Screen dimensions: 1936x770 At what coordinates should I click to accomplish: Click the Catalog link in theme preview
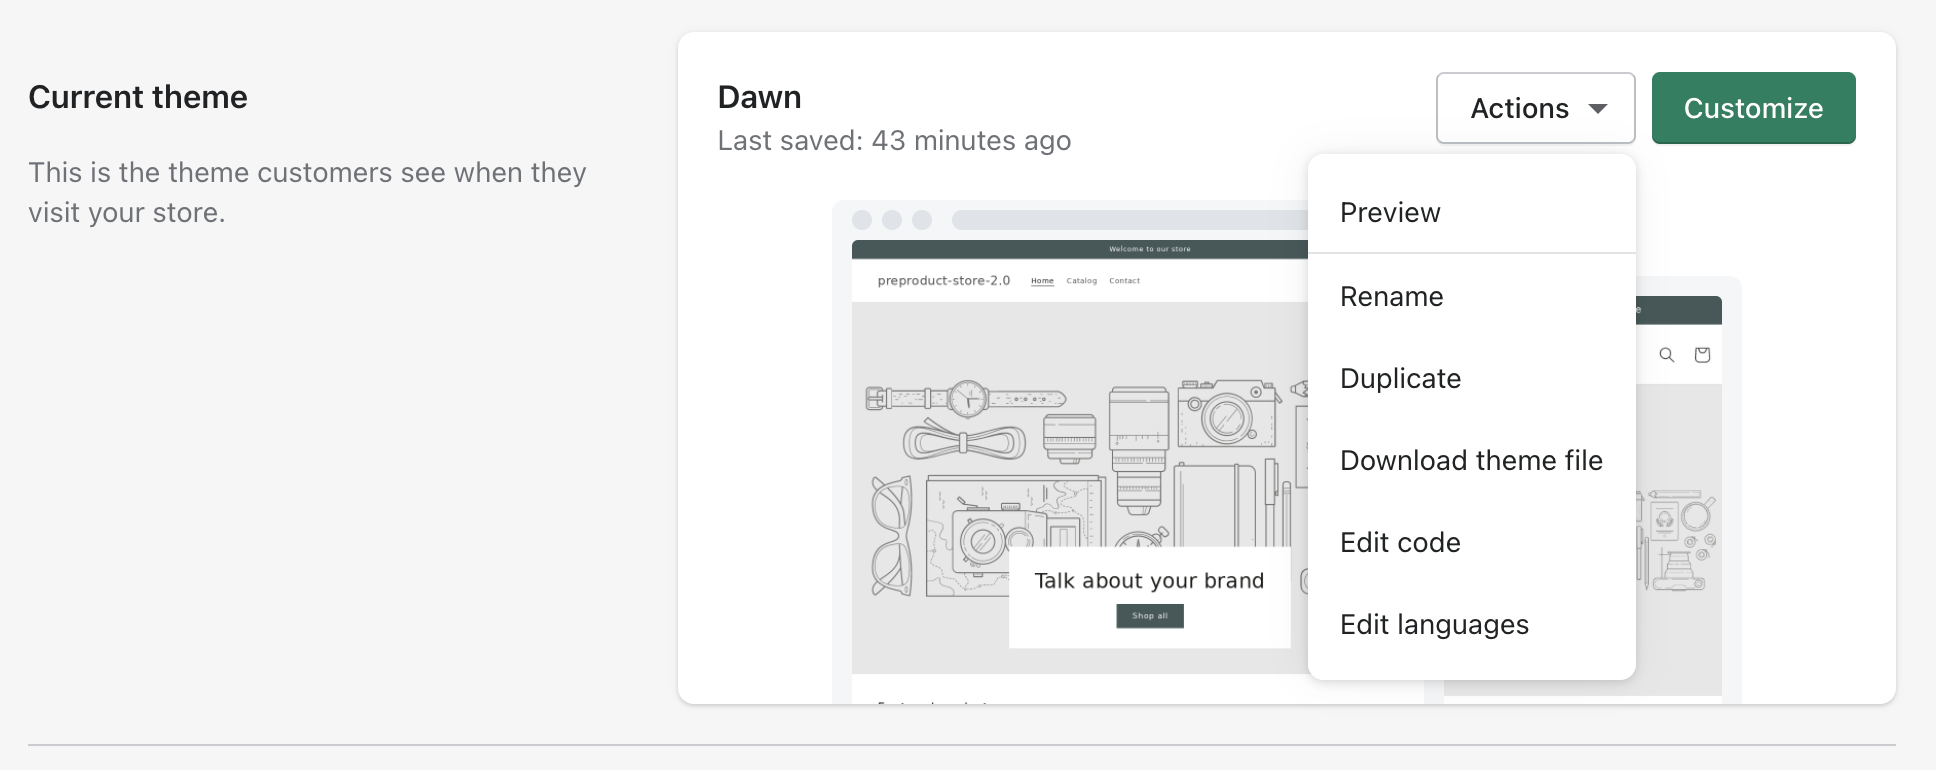[1081, 281]
